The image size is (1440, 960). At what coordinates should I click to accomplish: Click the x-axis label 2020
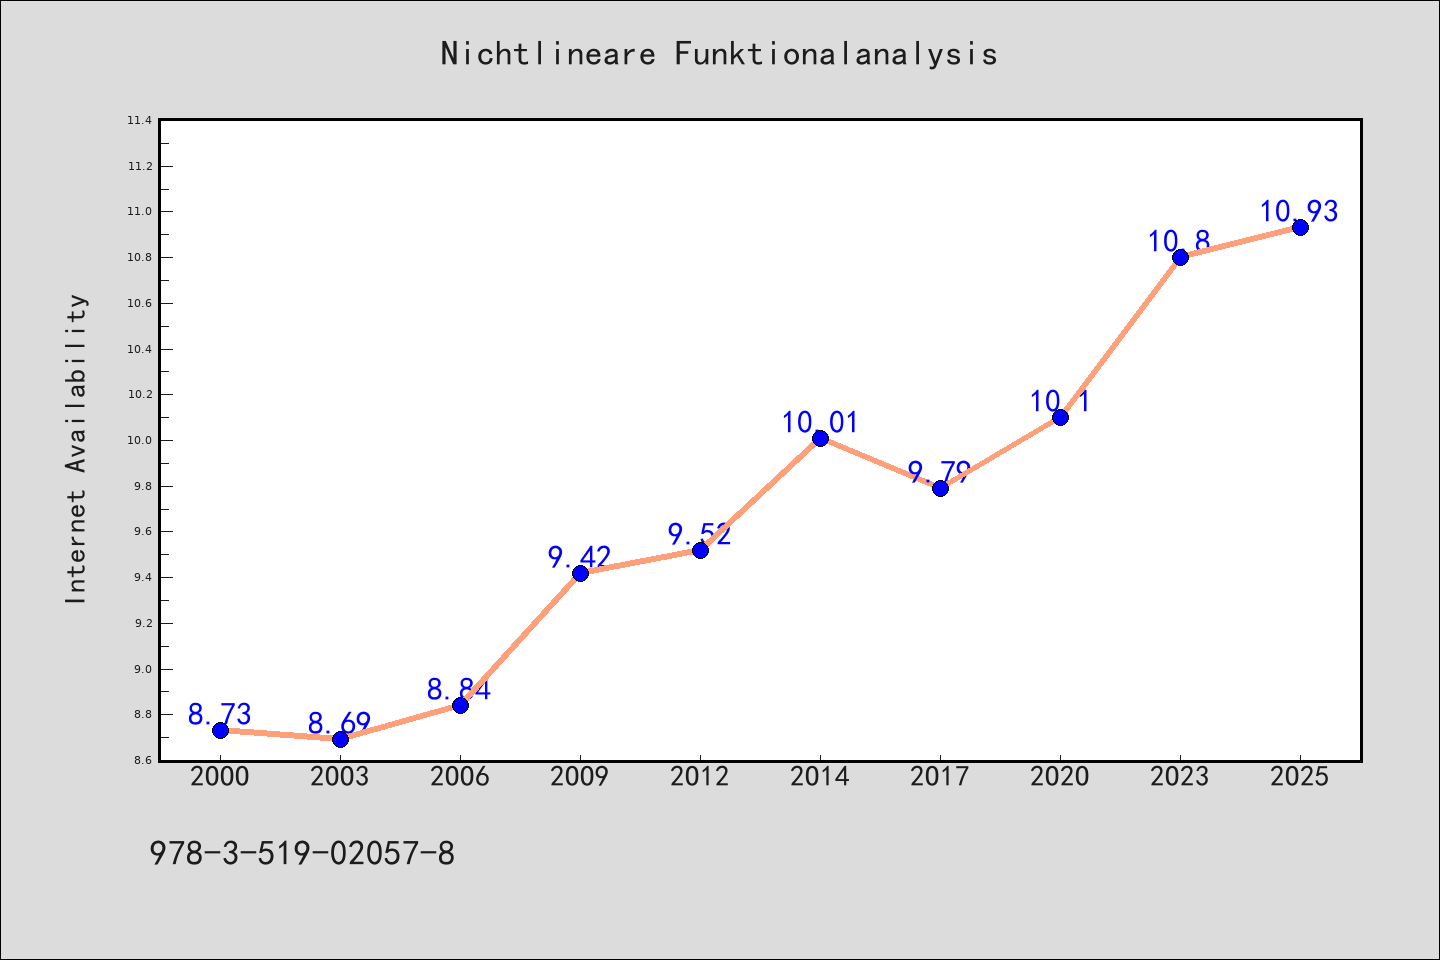[1060, 777]
